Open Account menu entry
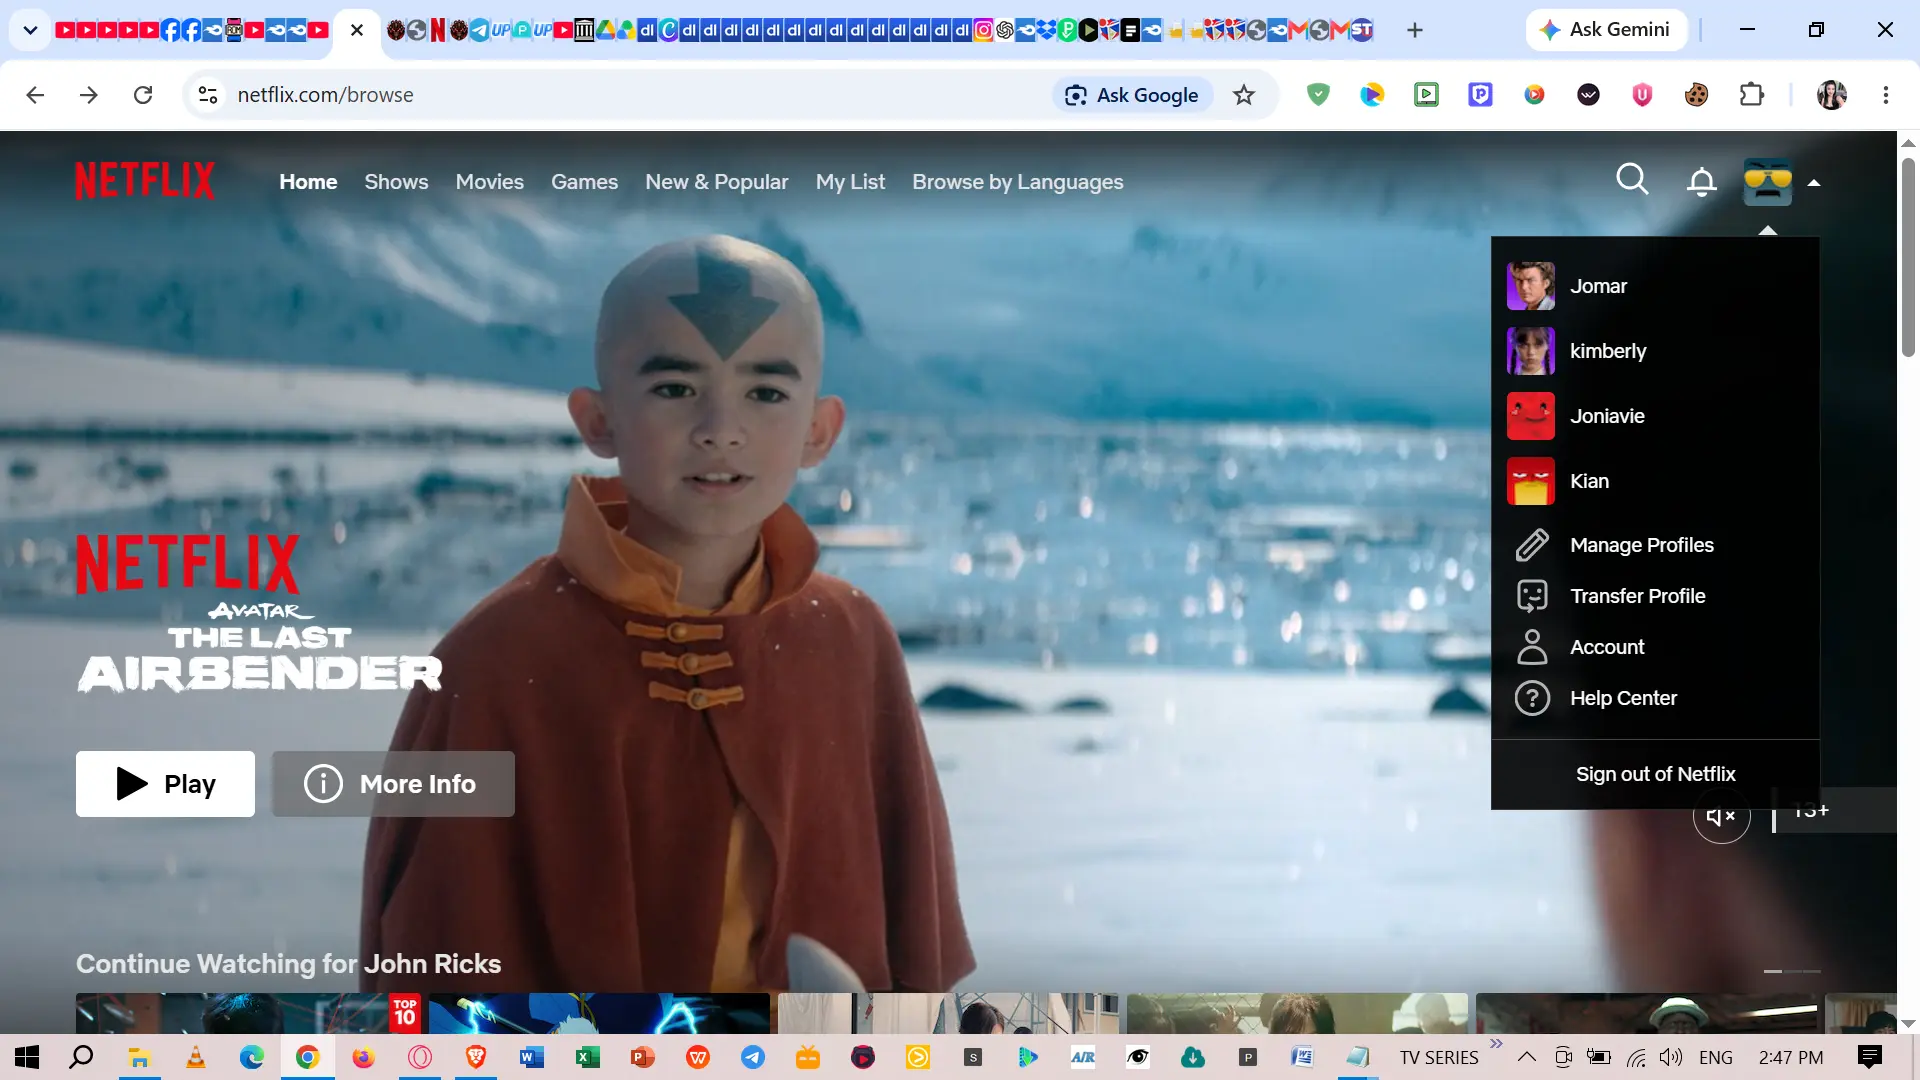Image resolution: width=1920 pixels, height=1080 pixels. pyautogui.click(x=1607, y=647)
